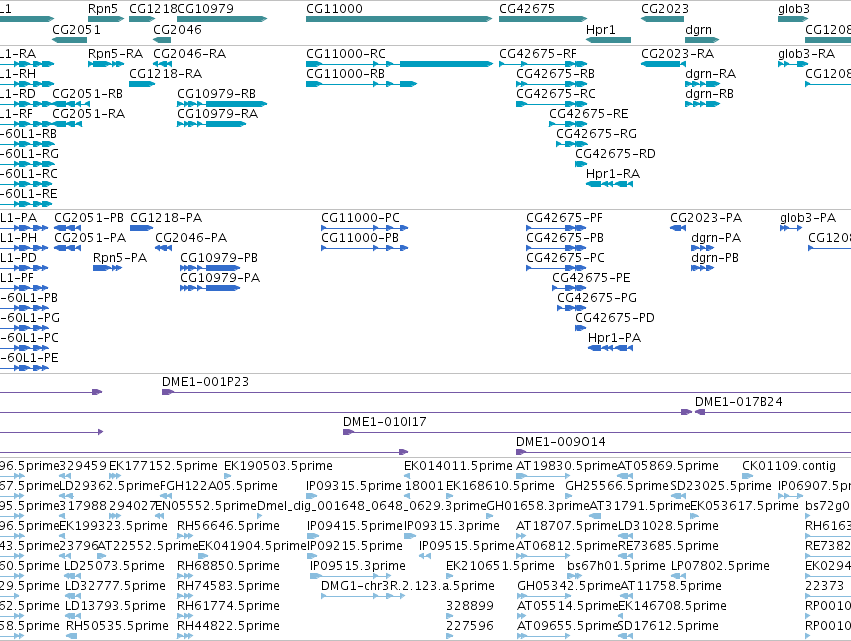Select the CG2023 gene label
Image resolution: width=851 pixels, height=641 pixels.
click(665, 9)
